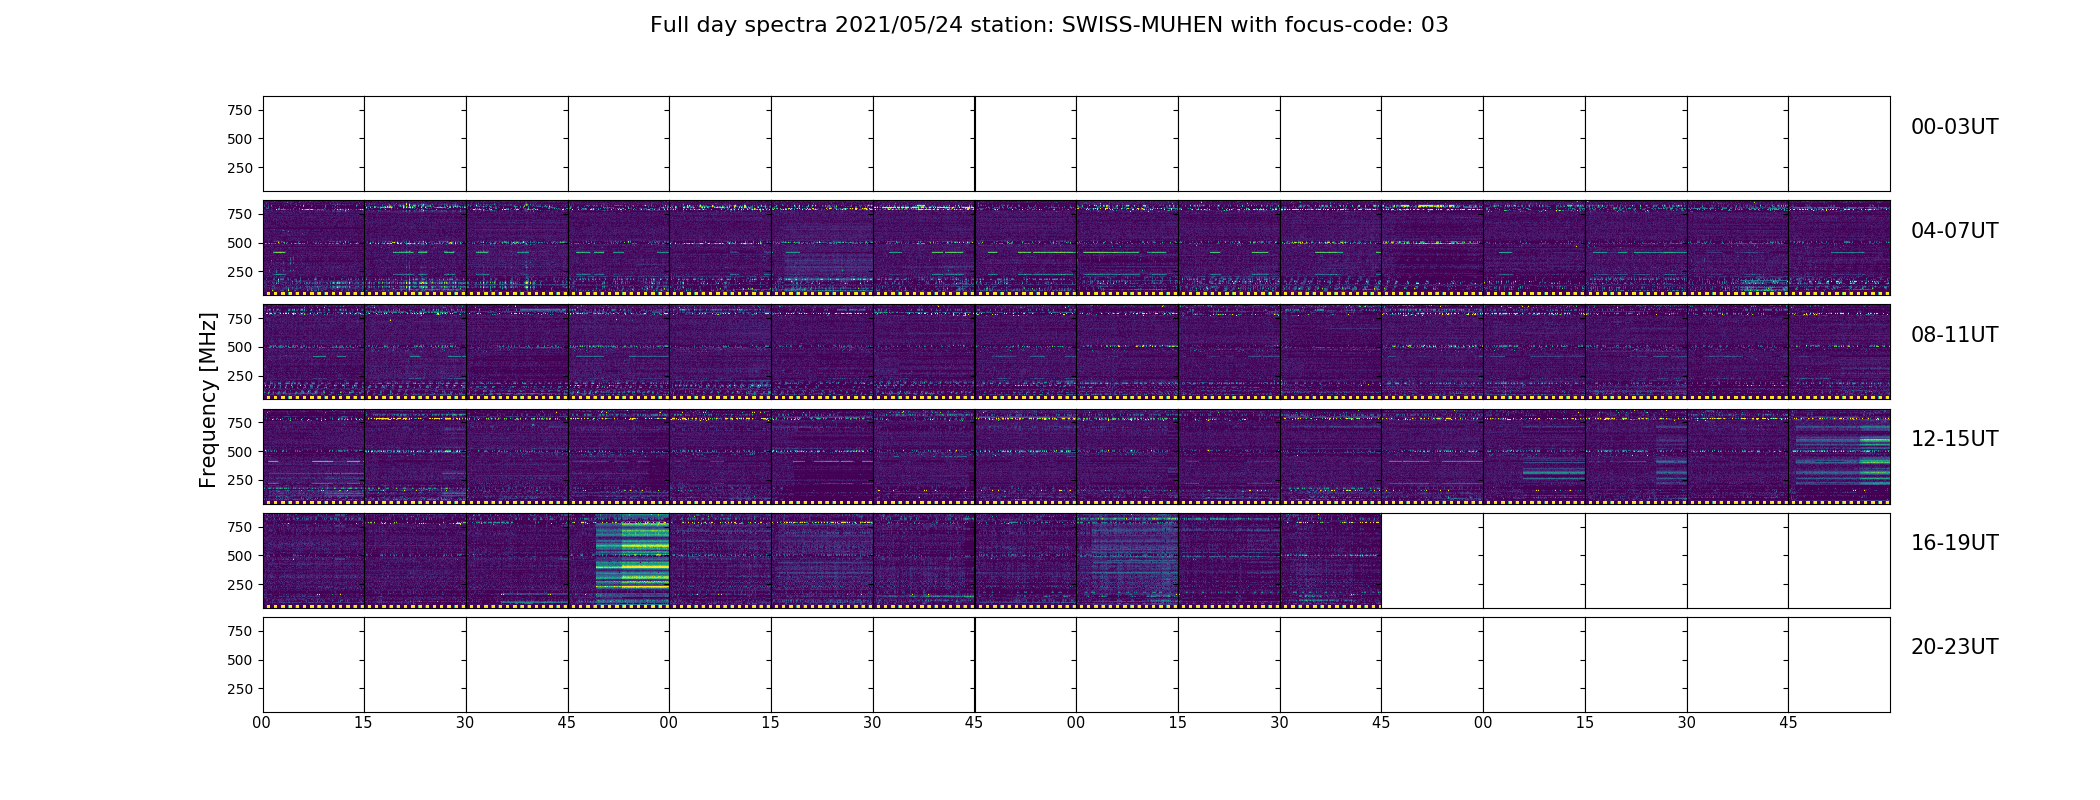2100x800 pixels.
Task: Click the 750 tick of the 20-23UT panel
Action: (x=240, y=631)
